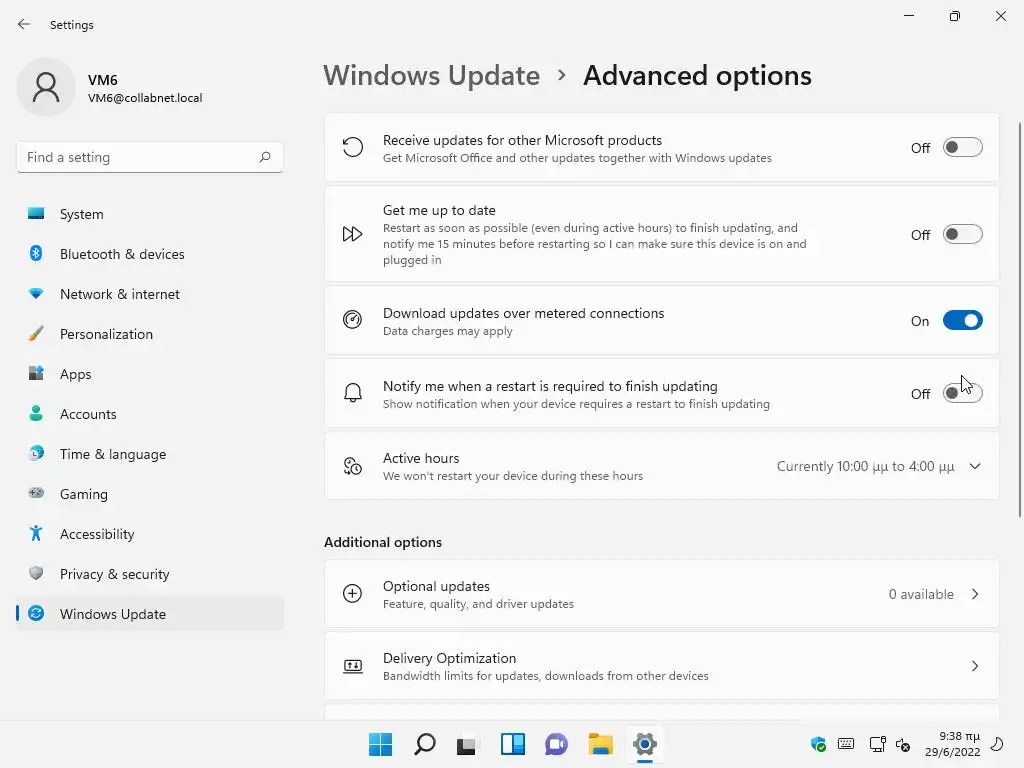Click the Gaming controller icon
The height and width of the screenshot is (768, 1024).
point(36,493)
